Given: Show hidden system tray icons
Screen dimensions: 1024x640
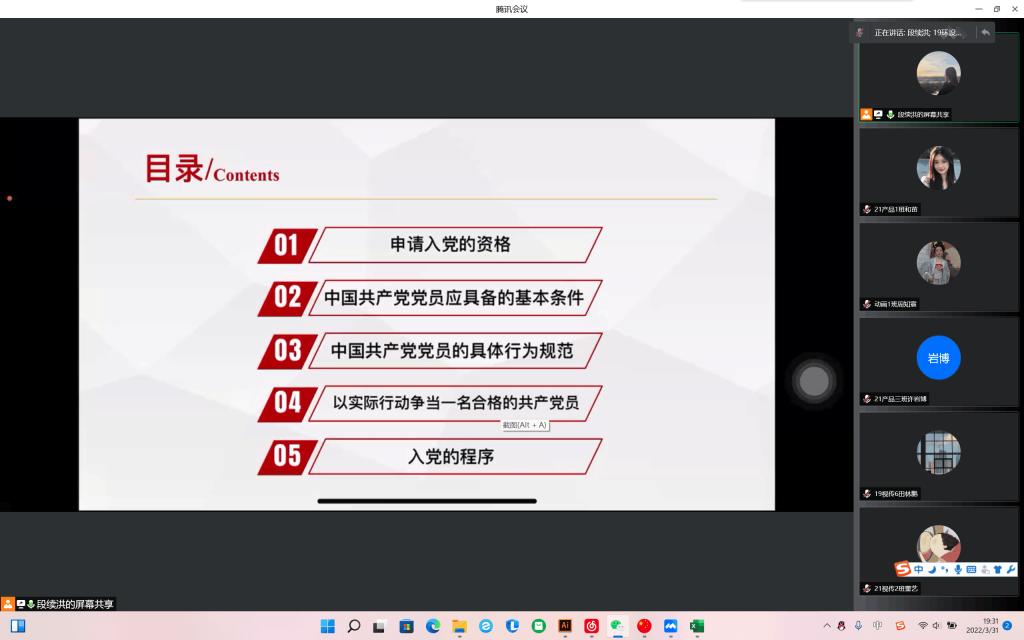Looking at the screenshot, I should click(827, 626).
